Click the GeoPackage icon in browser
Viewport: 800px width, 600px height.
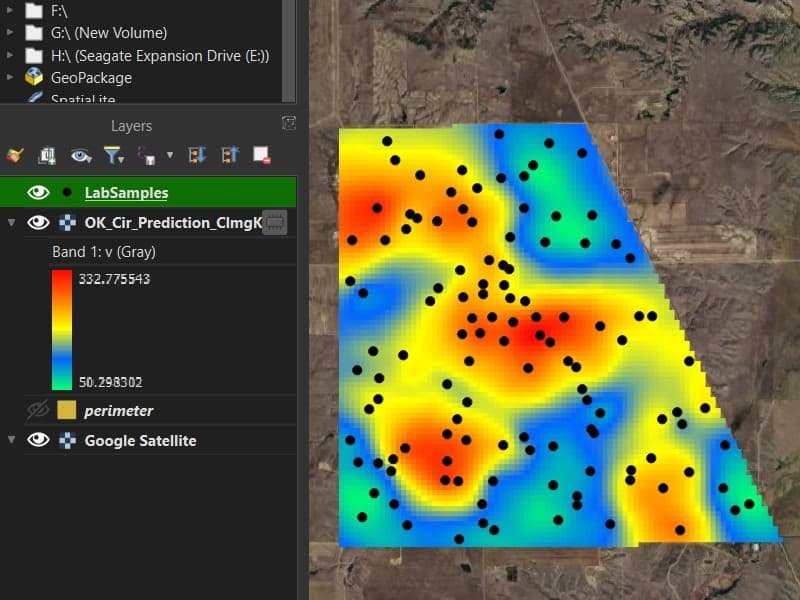[x=34, y=77]
